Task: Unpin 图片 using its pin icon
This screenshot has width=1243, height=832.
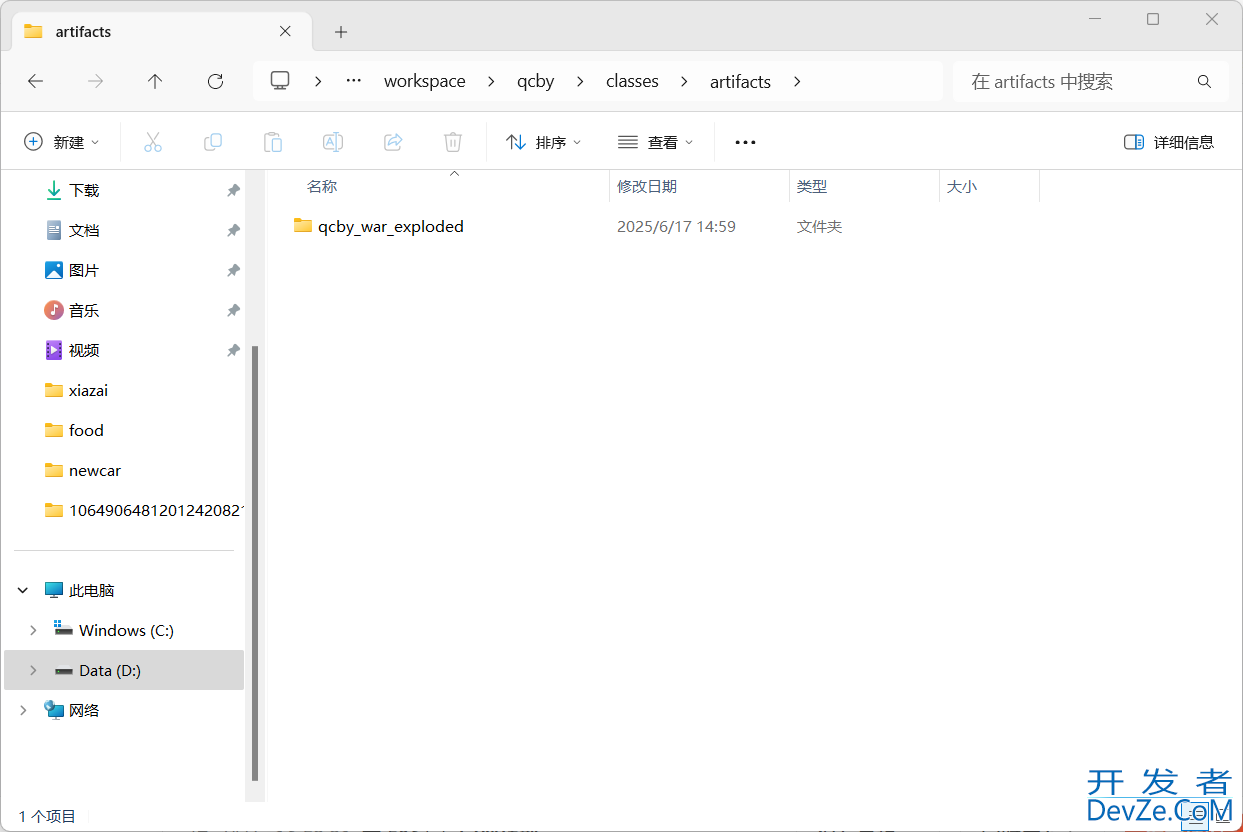Action: pyautogui.click(x=233, y=270)
